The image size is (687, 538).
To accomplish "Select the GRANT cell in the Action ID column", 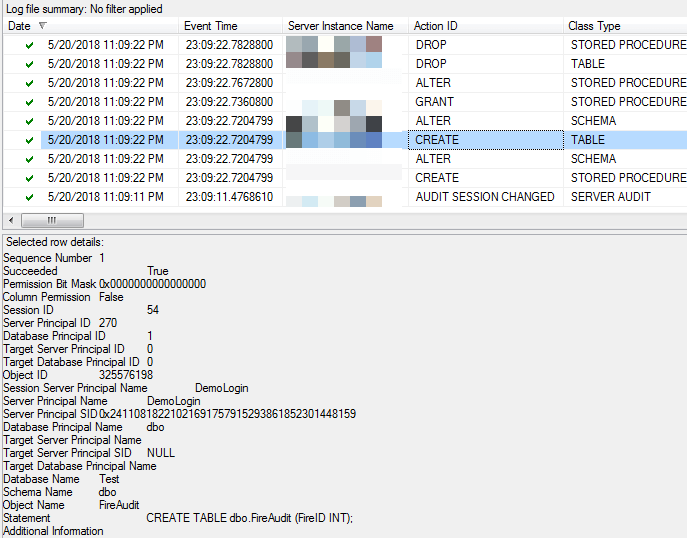I will pos(434,102).
